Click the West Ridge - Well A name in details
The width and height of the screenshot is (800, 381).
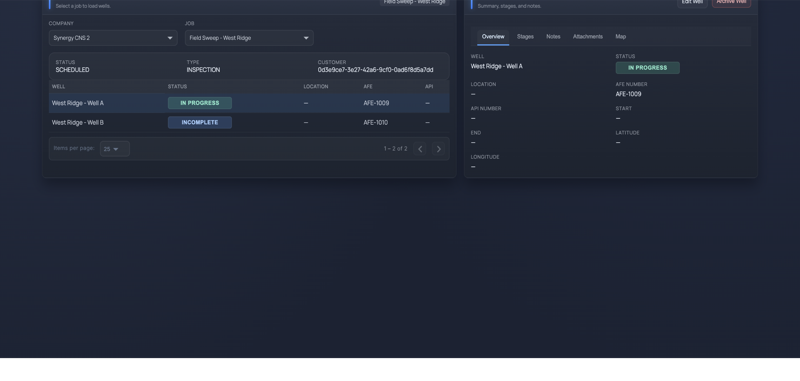tap(496, 66)
